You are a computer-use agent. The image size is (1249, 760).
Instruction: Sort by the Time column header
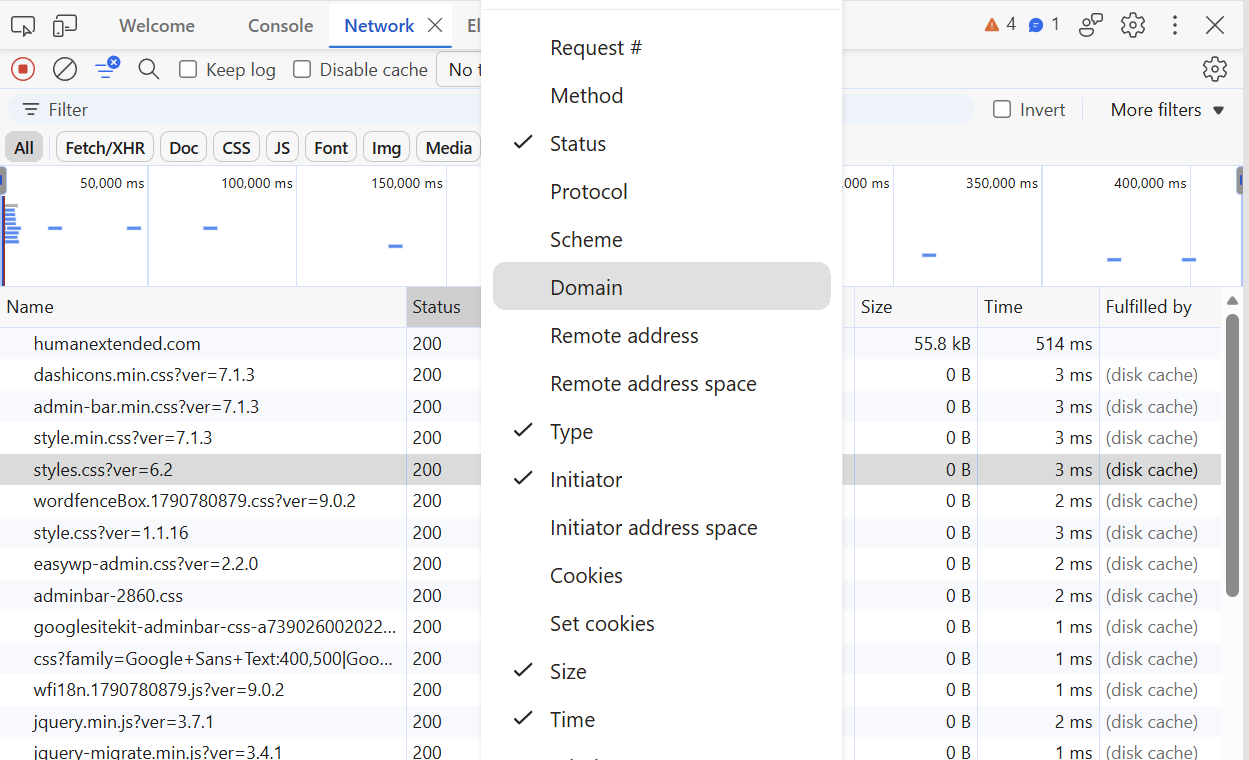point(1038,307)
